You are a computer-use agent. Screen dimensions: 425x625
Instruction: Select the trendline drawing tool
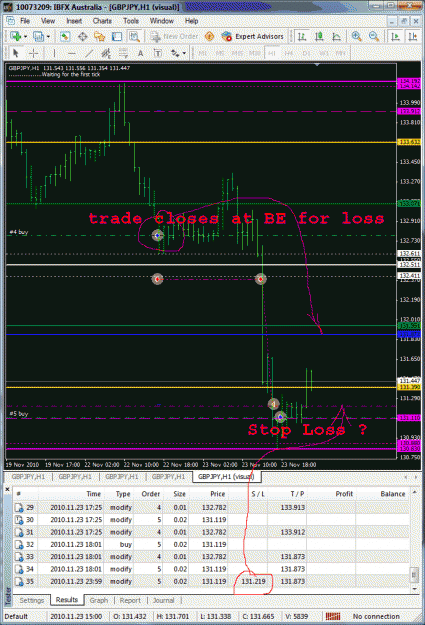[x=89, y=53]
